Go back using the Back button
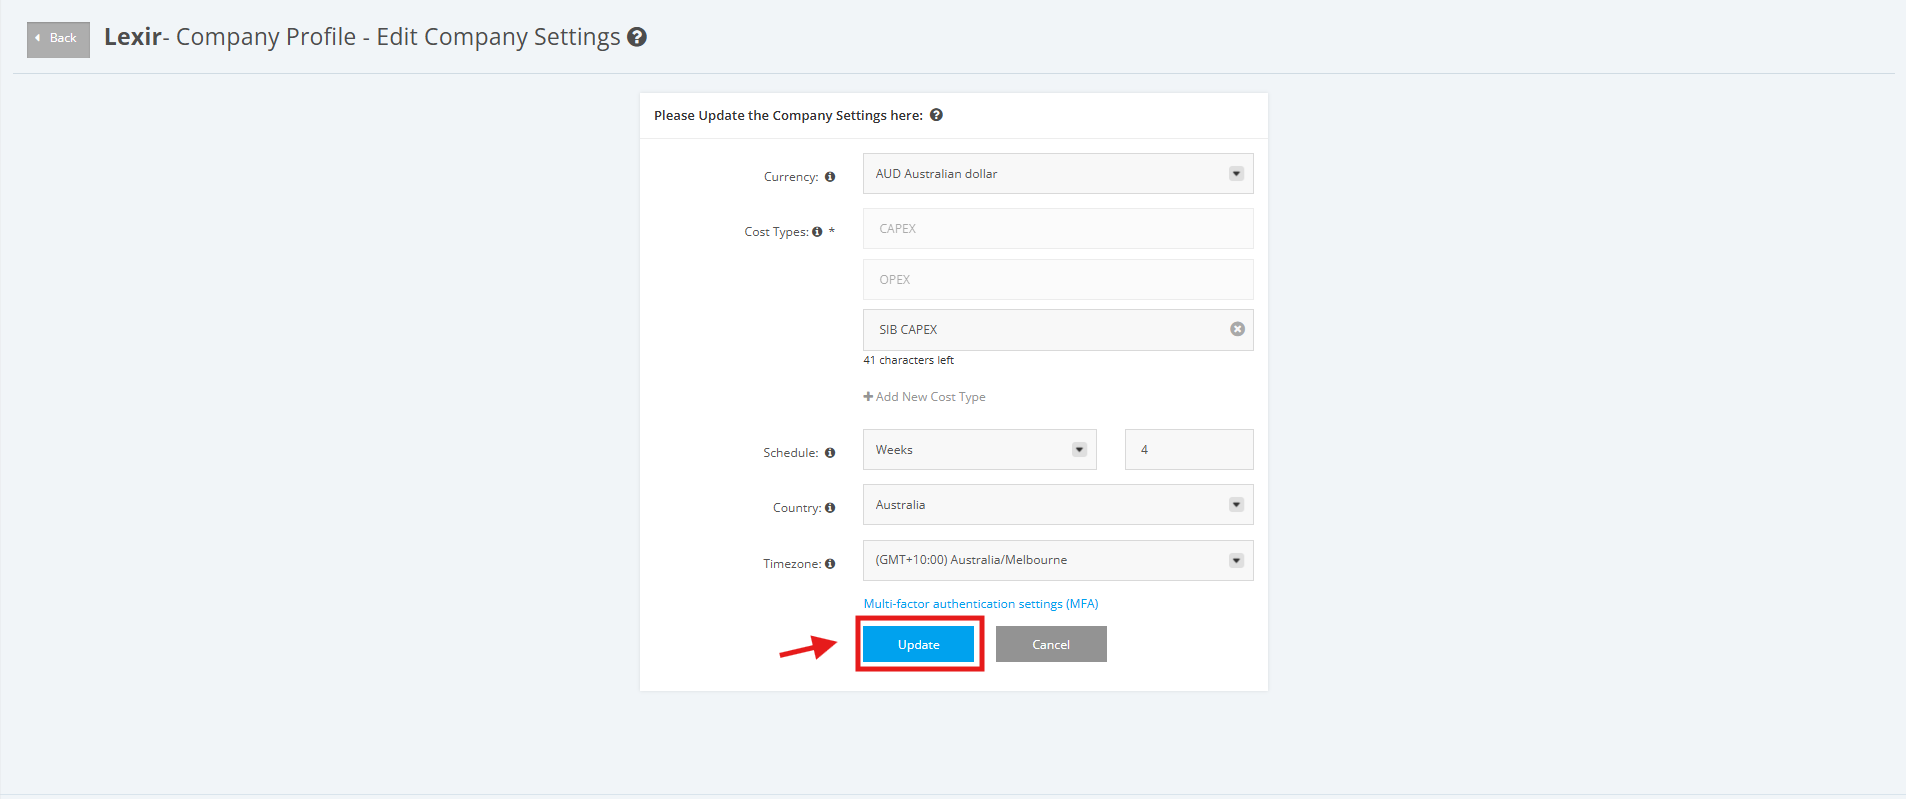The image size is (1906, 799). [x=58, y=39]
